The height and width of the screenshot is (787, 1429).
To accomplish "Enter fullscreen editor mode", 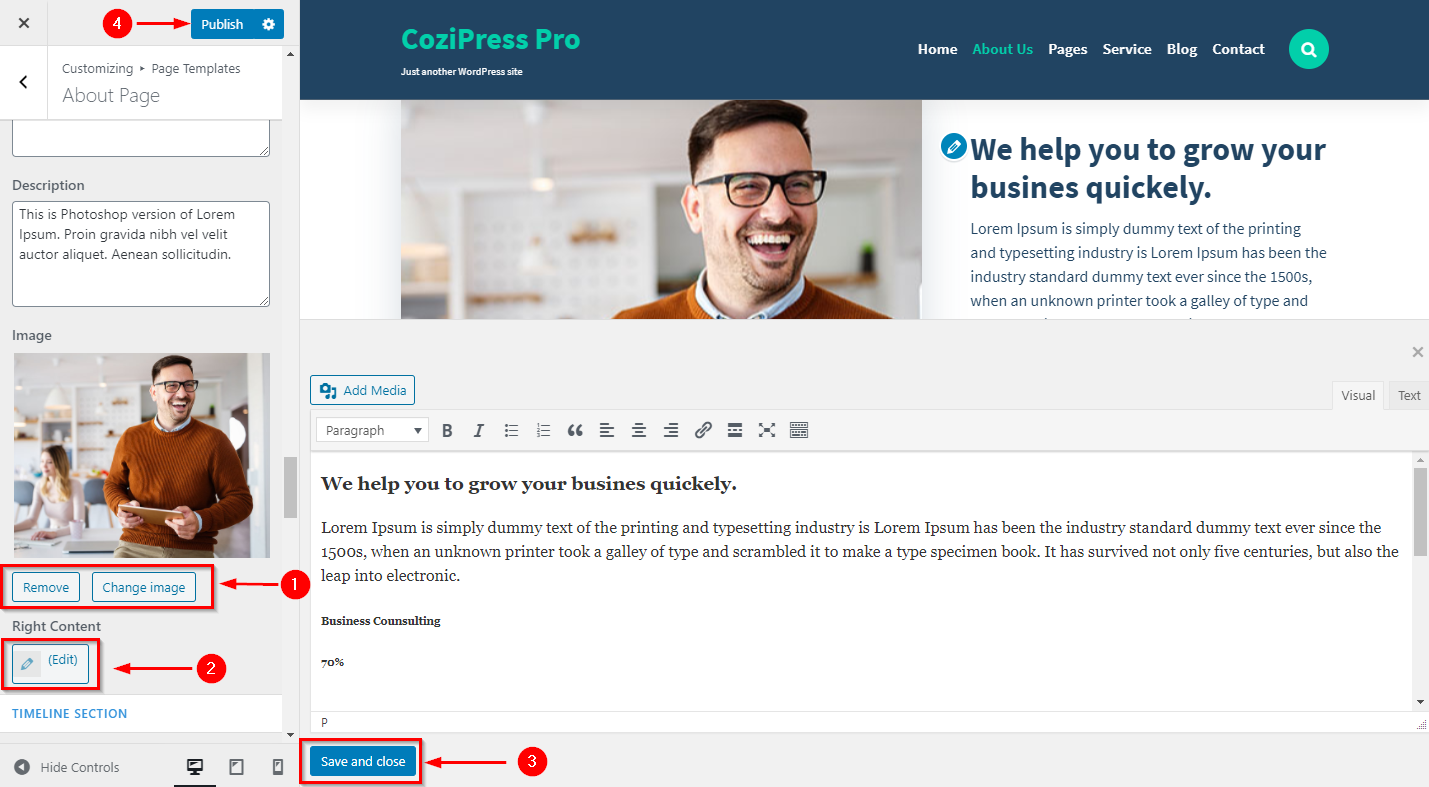I will [767, 430].
